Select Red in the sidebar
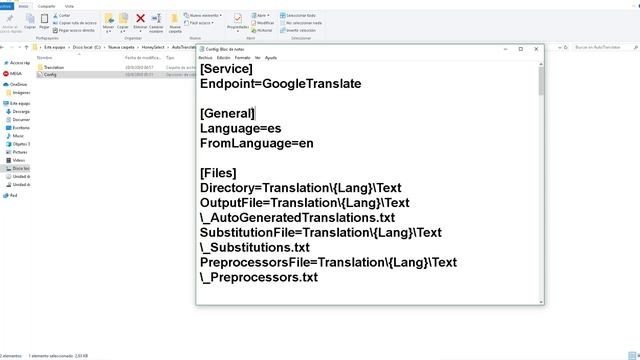Viewport: 640px width, 360px height. click(11, 196)
